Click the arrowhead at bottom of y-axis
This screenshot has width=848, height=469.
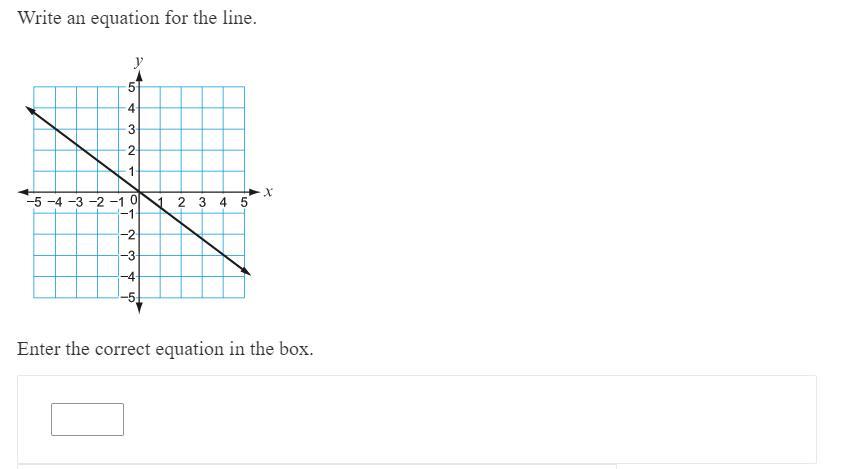(x=139, y=307)
